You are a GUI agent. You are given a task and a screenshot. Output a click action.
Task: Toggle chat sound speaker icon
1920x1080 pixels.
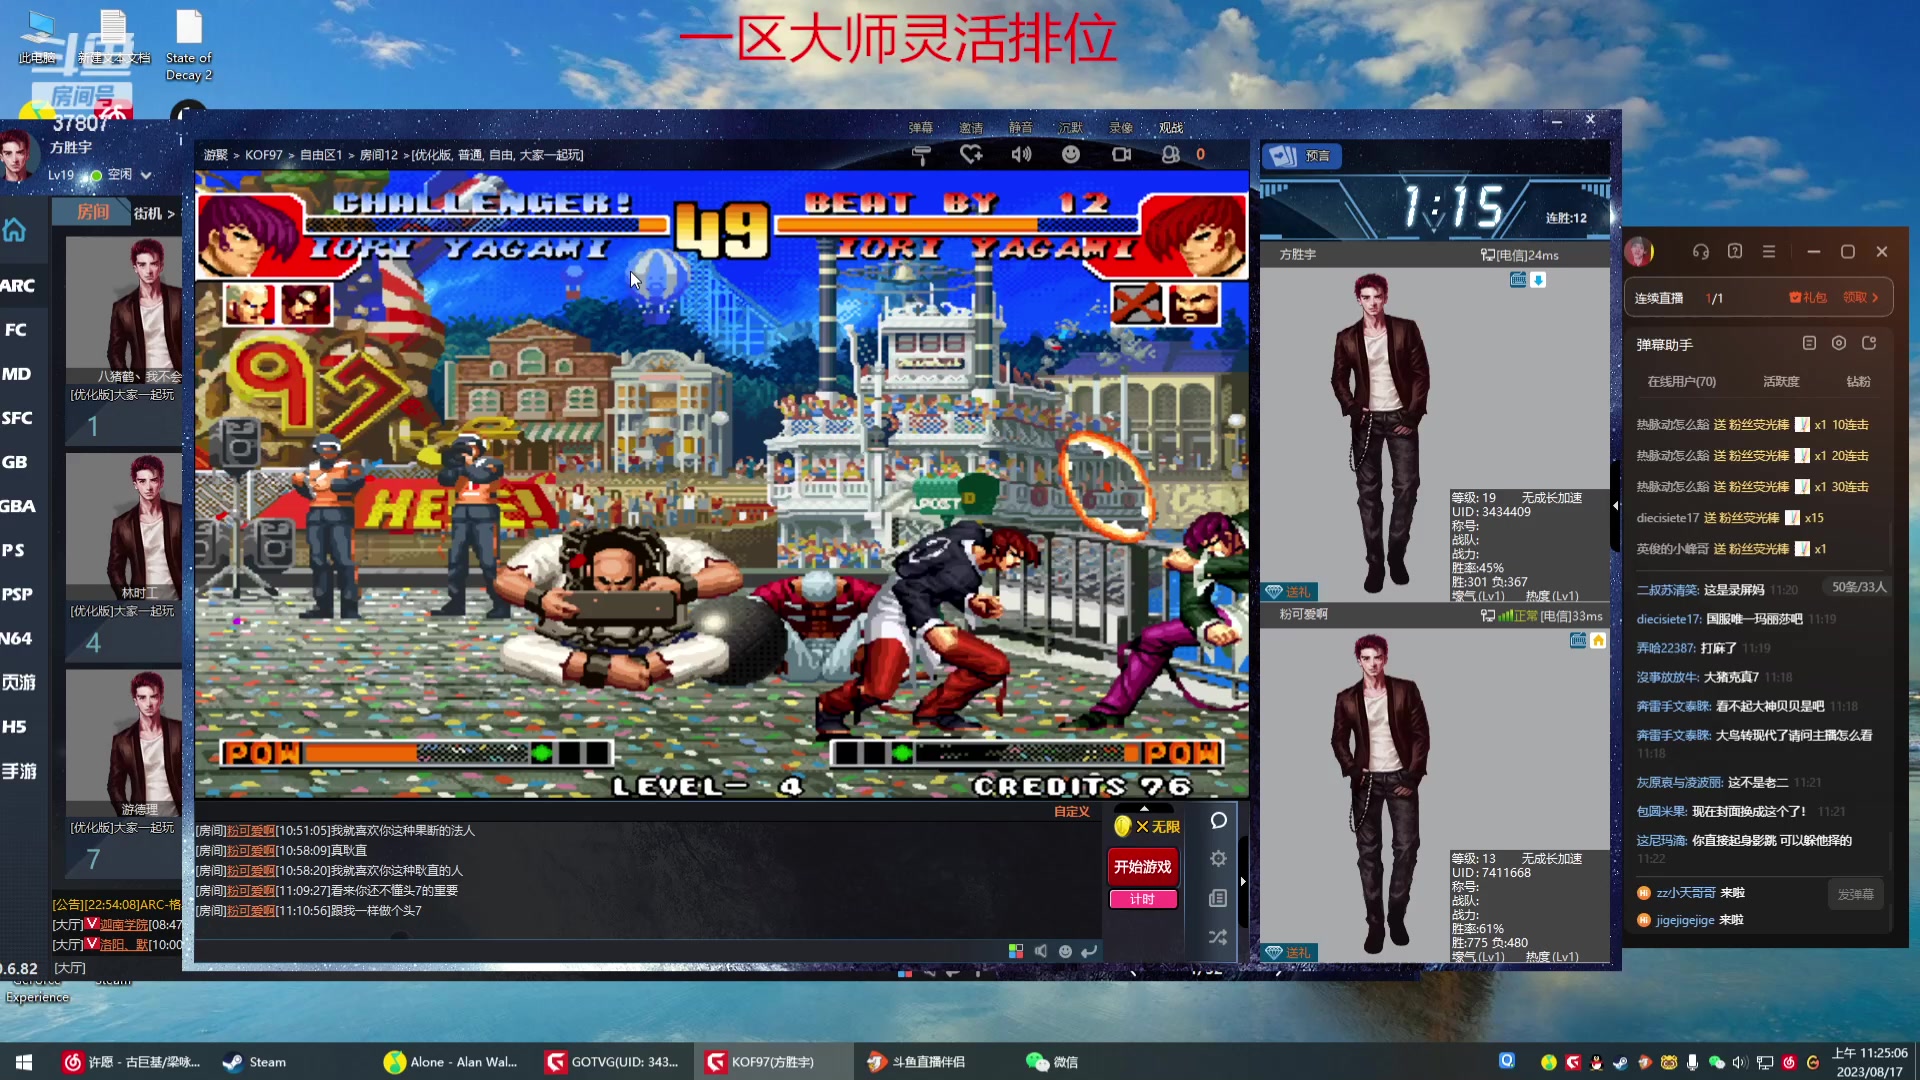1041,951
